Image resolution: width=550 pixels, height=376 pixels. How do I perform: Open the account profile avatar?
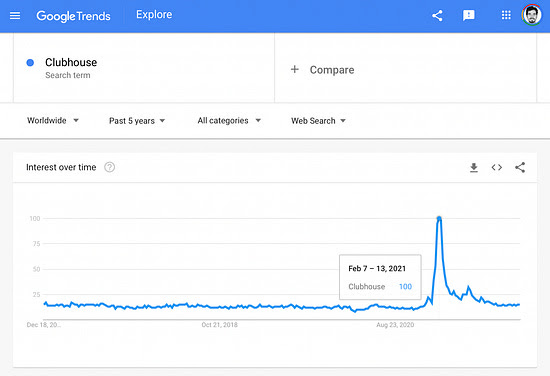(532, 15)
